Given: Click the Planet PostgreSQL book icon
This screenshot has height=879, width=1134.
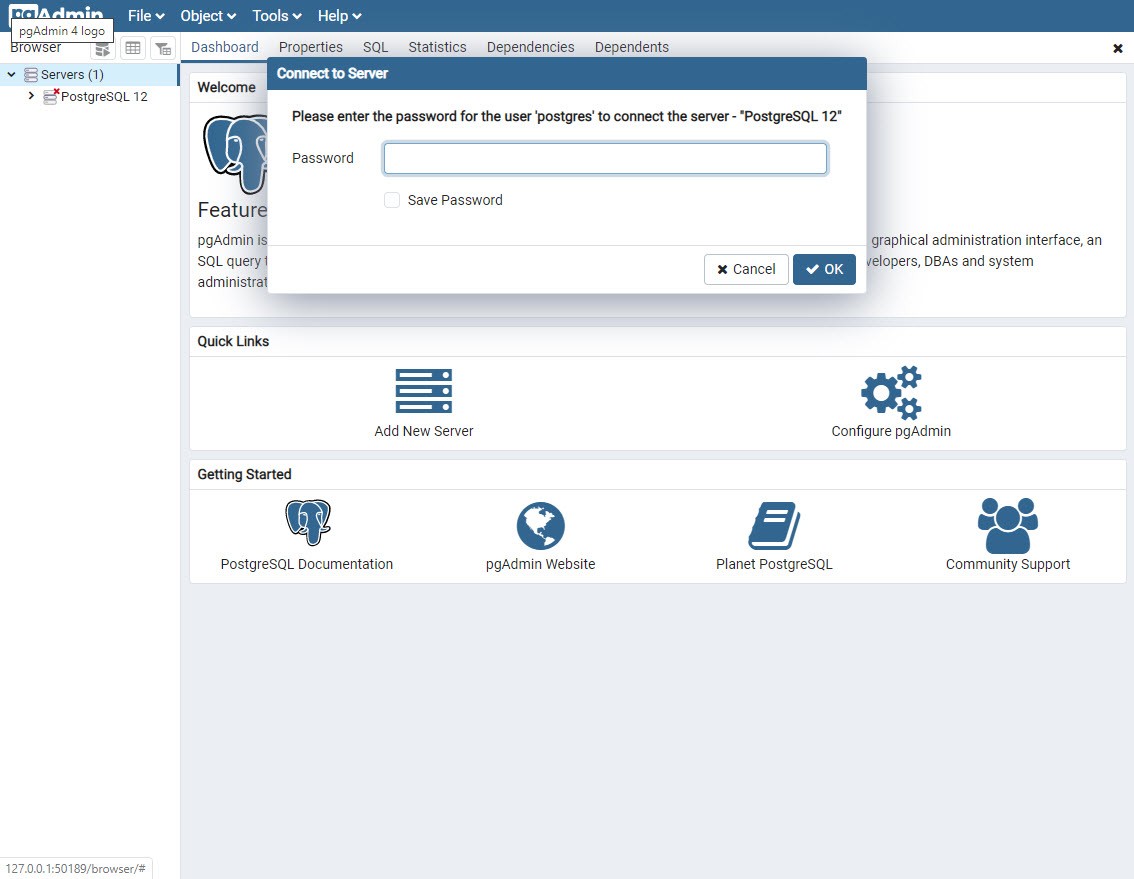Looking at the screenshot, I should tap(774, 525).
